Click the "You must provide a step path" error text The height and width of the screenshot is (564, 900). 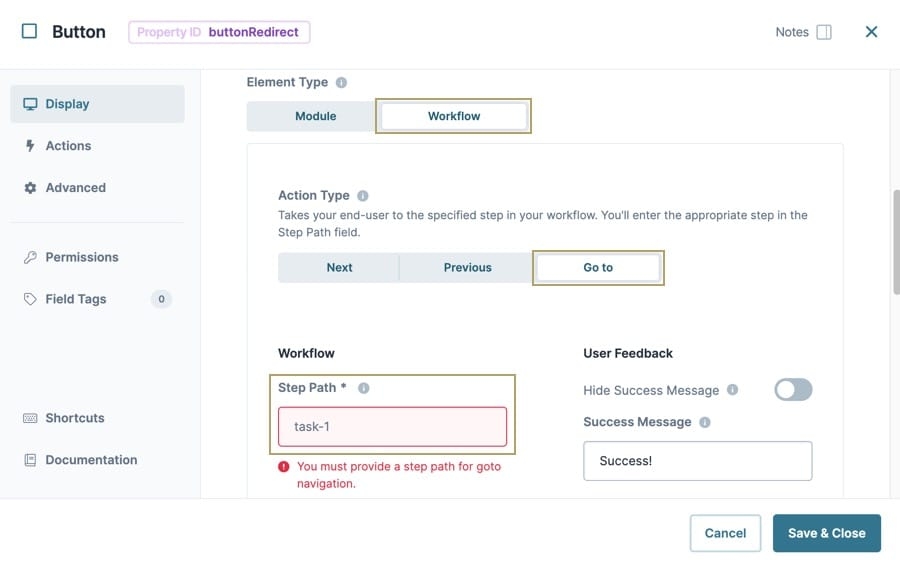pyautogui.click(x=399, y=474)
